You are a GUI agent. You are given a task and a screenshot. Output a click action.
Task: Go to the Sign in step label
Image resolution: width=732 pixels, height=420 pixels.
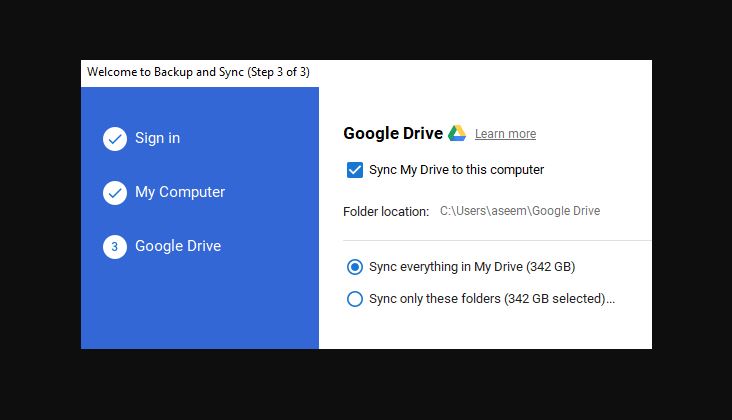tap(157, 138)
